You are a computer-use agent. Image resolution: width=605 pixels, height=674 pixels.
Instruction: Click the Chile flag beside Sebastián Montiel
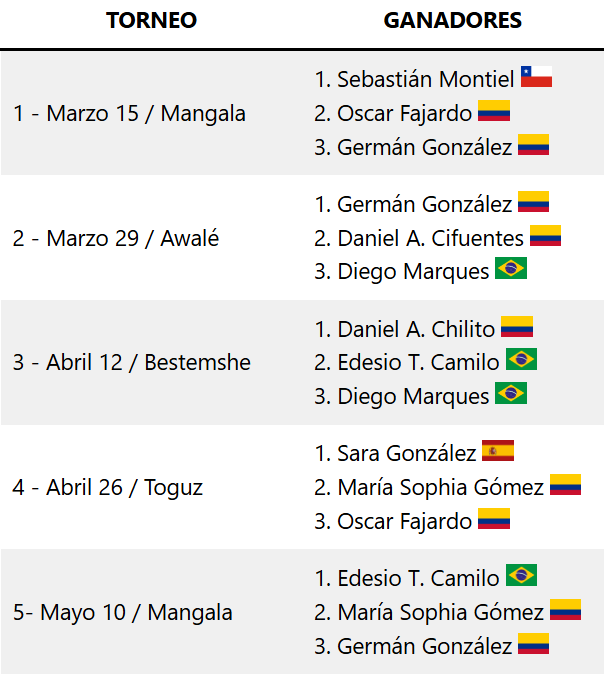click(x=536, y=77)
